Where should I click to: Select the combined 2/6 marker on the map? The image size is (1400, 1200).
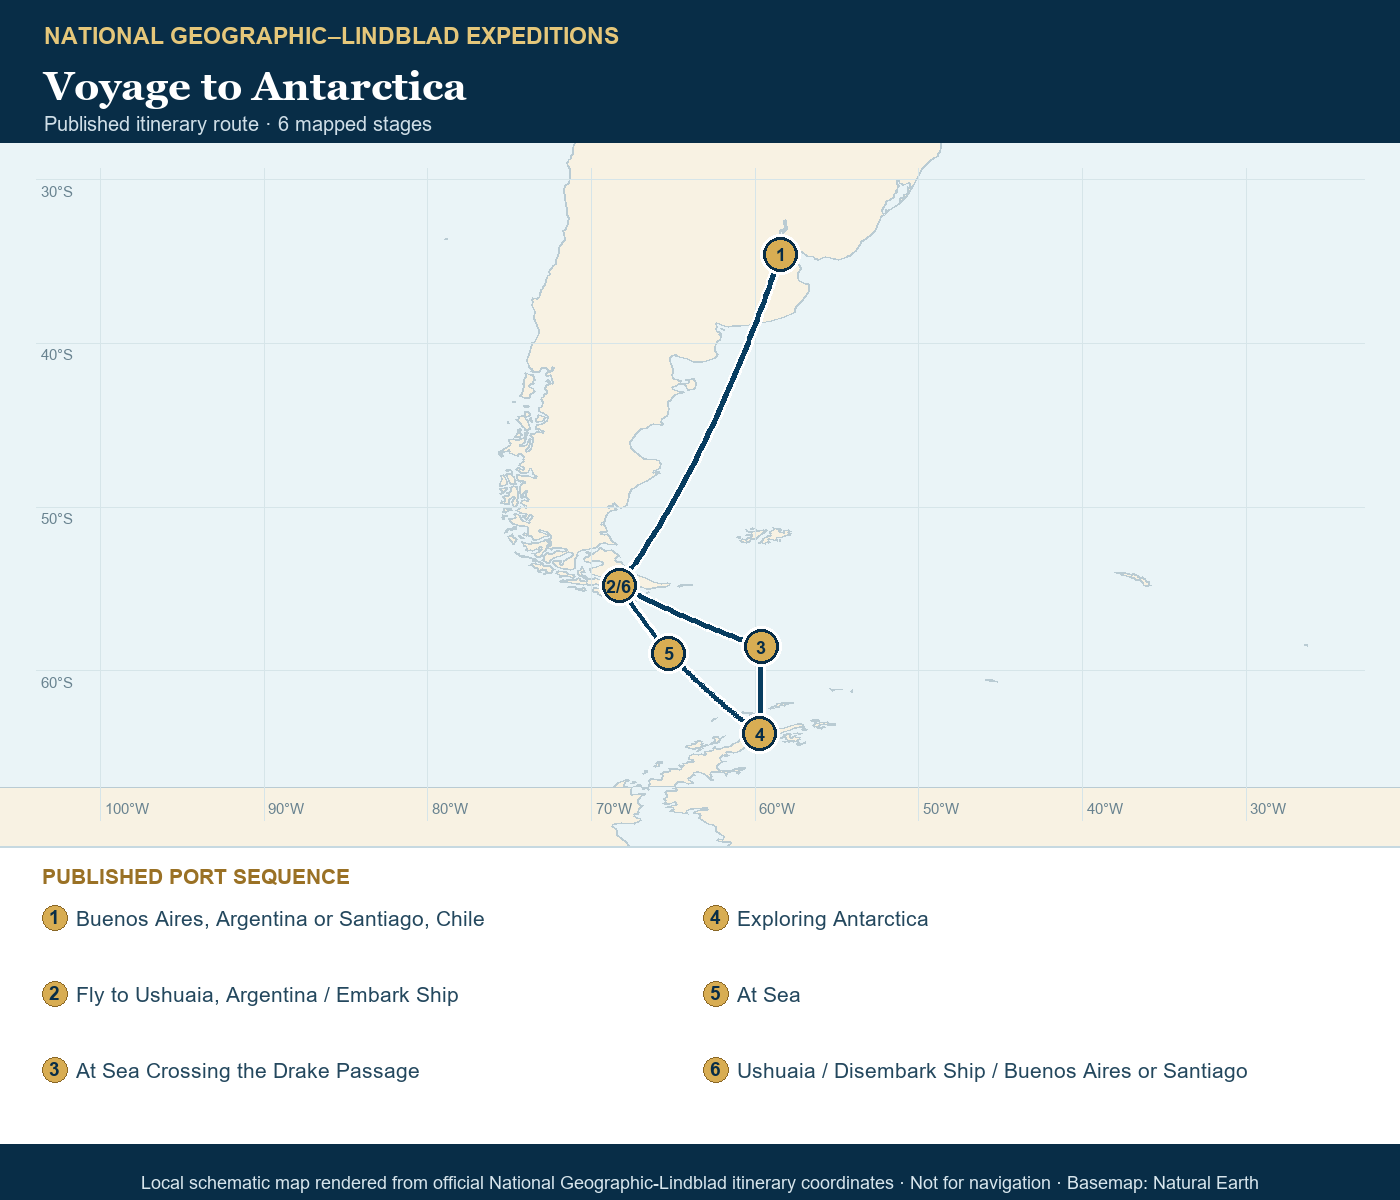[619, 586]
